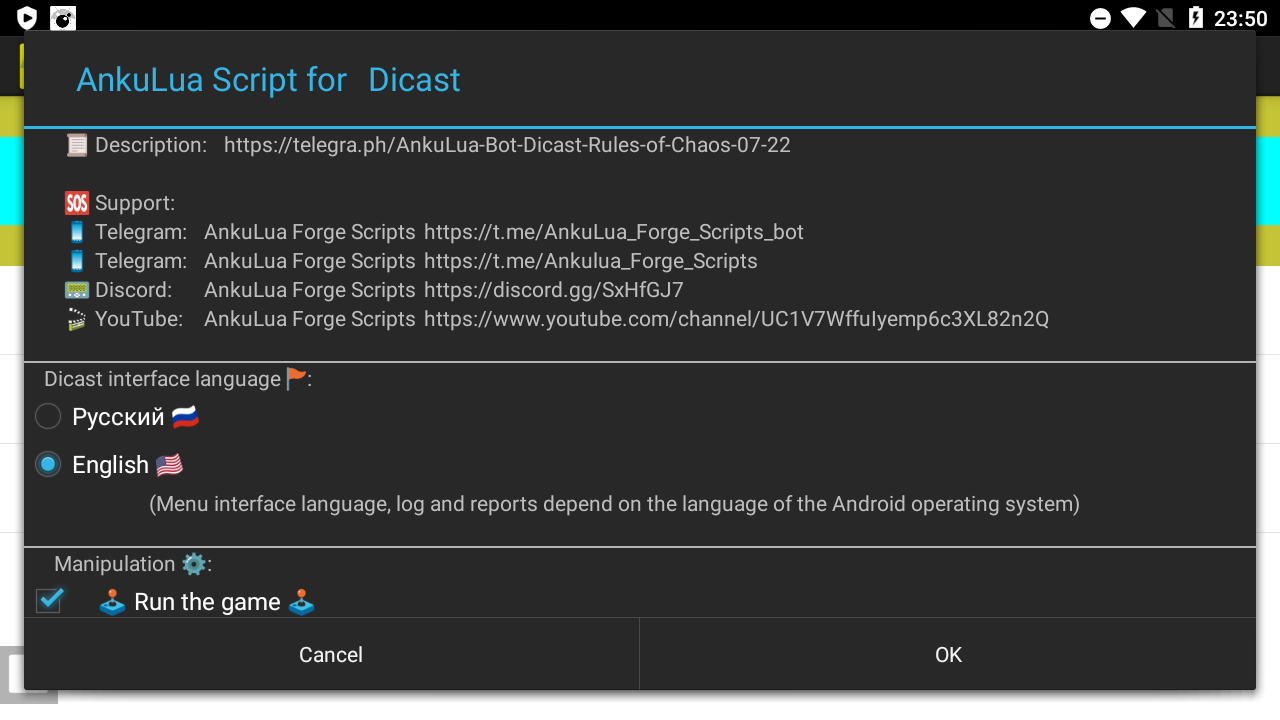Open the YouTube channel link

[736, 319]
